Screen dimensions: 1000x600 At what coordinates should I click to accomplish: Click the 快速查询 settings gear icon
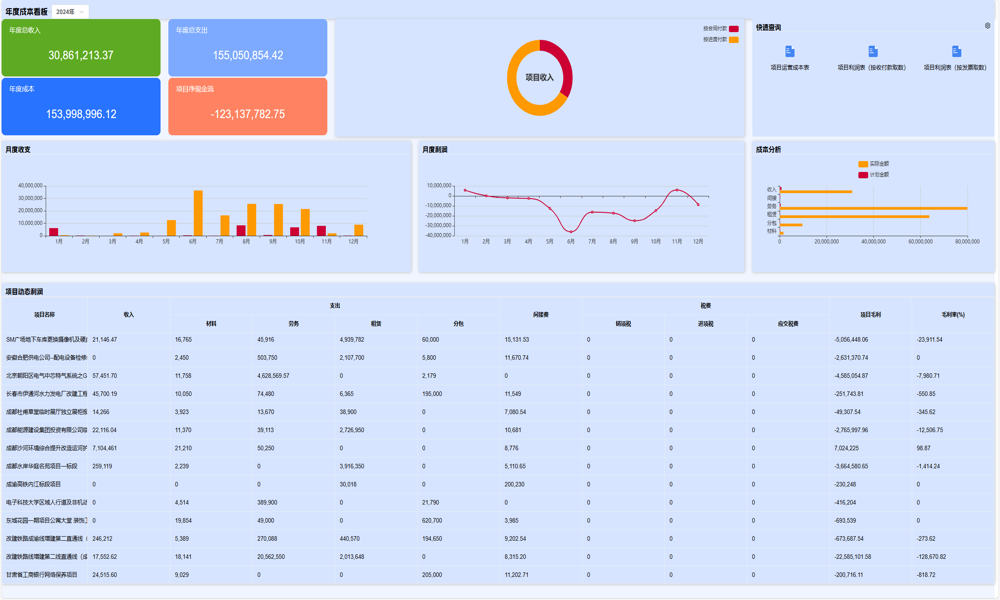(987, 26)
